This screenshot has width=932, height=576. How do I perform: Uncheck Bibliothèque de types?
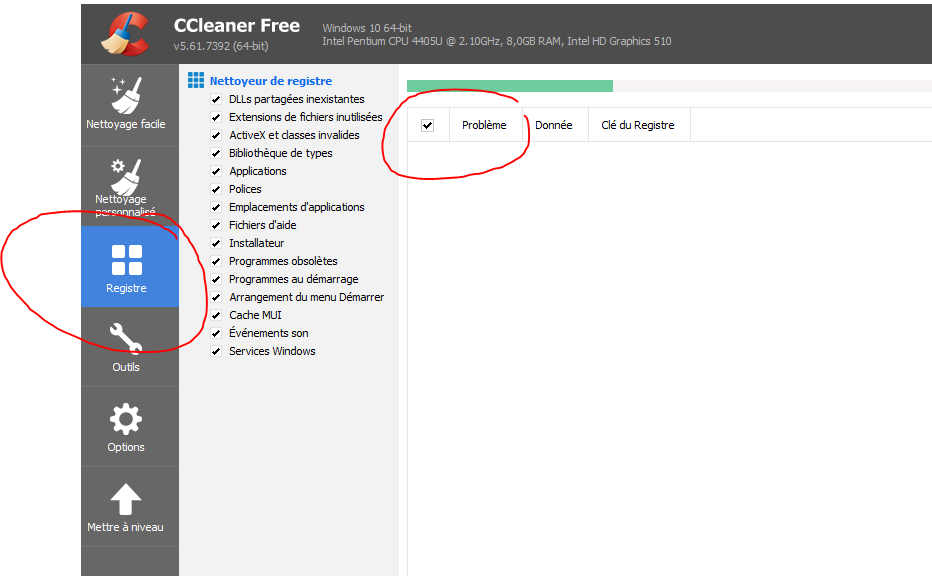[216, 153]
